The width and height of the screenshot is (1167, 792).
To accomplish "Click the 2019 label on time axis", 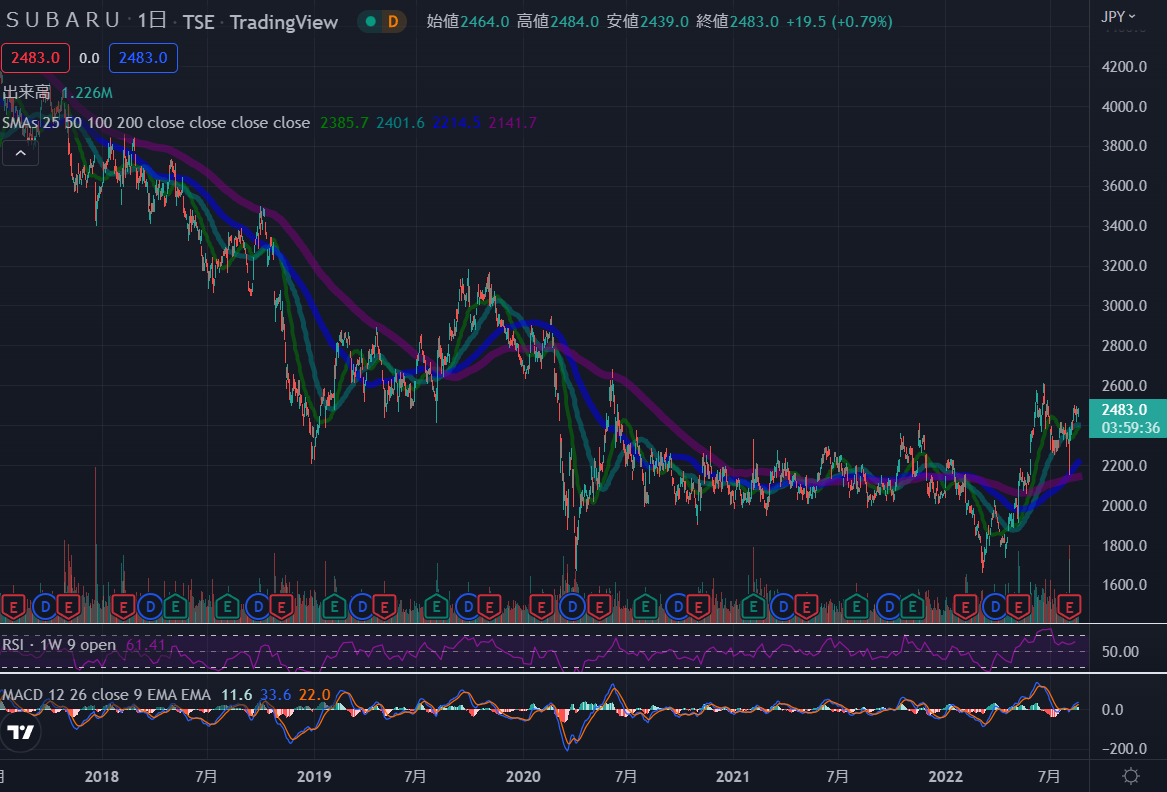I will 314,777.
